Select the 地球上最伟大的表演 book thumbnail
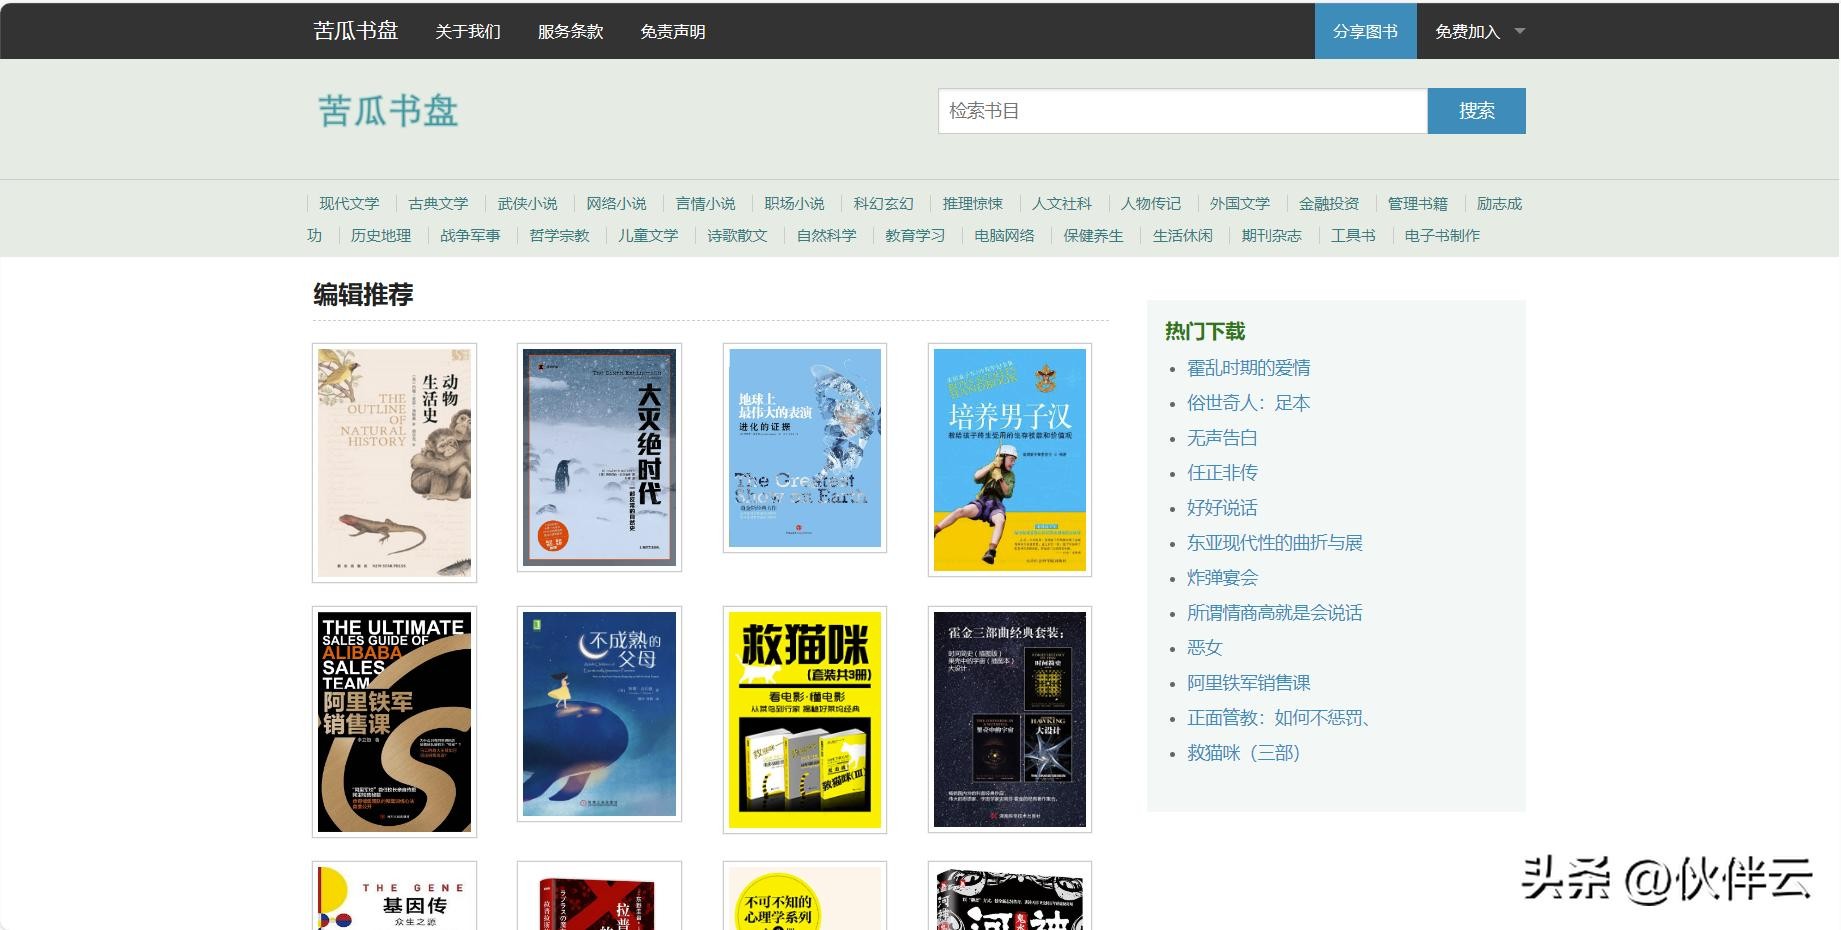Image resolution: width=1841 pixels, height=930 pixels. click(x=804, y=448)
